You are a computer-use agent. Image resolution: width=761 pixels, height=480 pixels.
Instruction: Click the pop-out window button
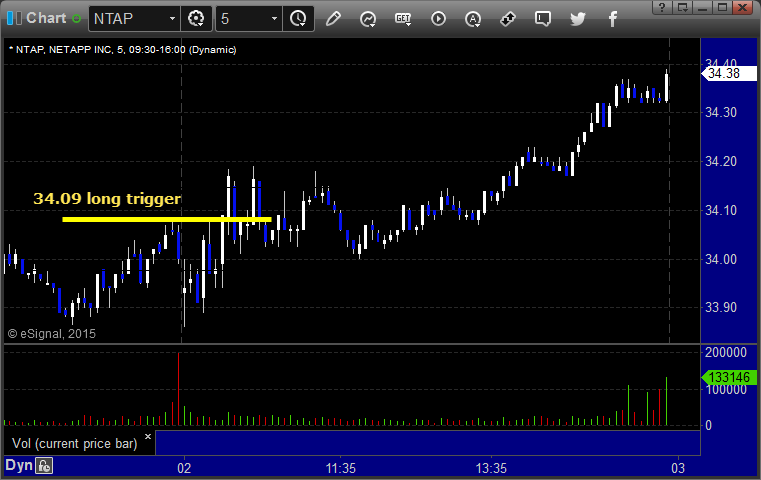[682, 7]
